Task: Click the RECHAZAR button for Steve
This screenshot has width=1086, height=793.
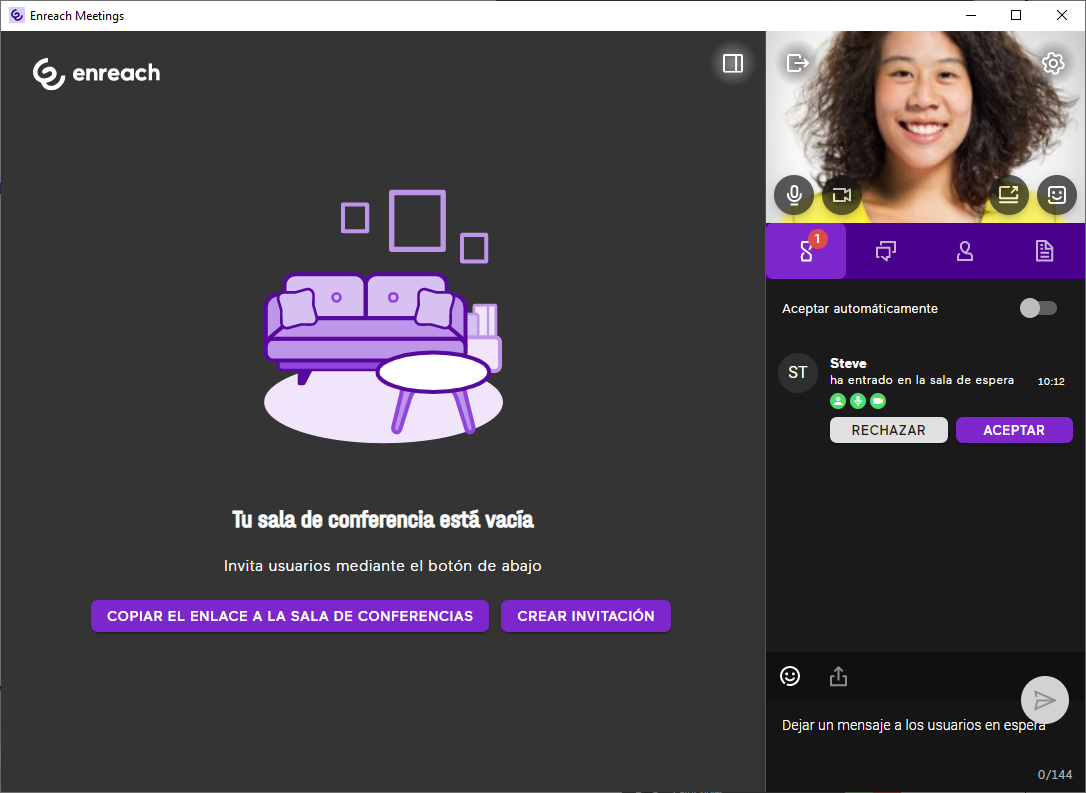Action: pyautogui.click(x=888, y=430)
